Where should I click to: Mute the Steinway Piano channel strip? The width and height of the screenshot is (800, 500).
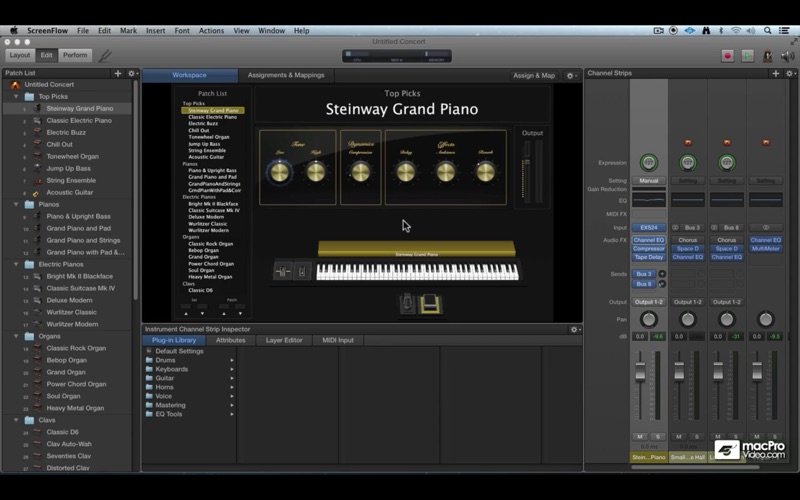click(x=639, y=437)
